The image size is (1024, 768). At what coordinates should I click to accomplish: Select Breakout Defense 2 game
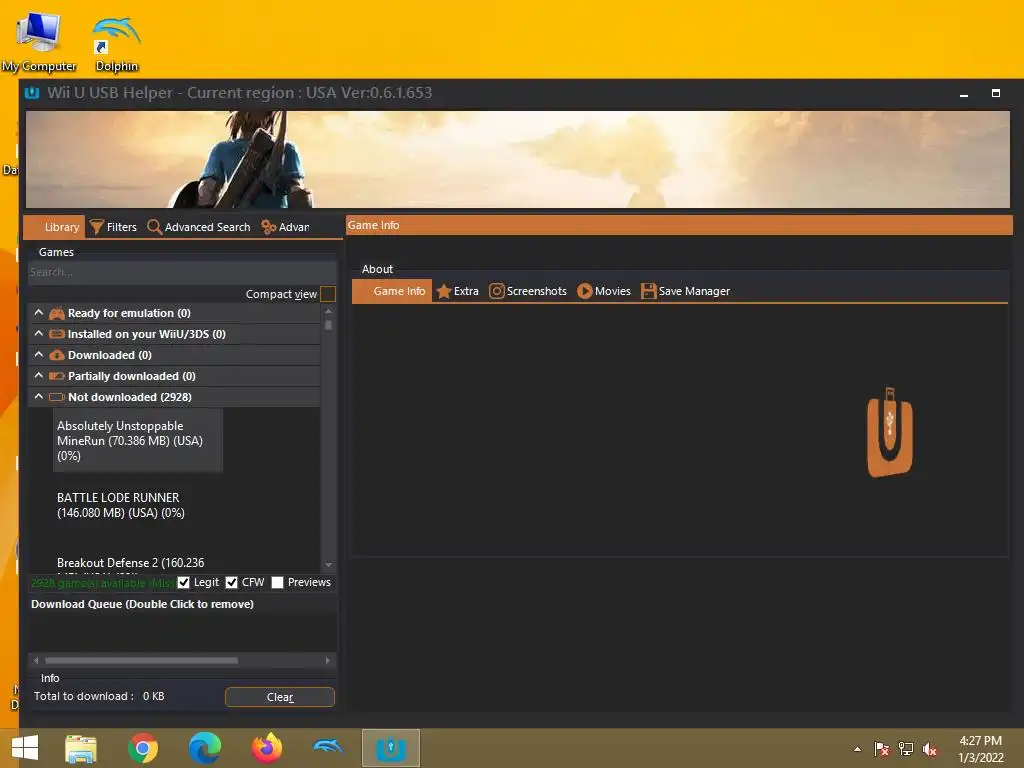[131, 563]
